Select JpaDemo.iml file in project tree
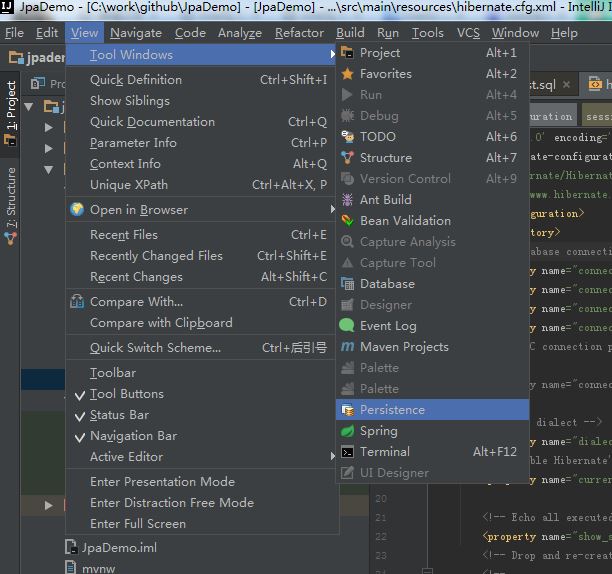Image resolution: width=612 pixels, height=574 pixels. pyautogui.click(x=119, y=547)
